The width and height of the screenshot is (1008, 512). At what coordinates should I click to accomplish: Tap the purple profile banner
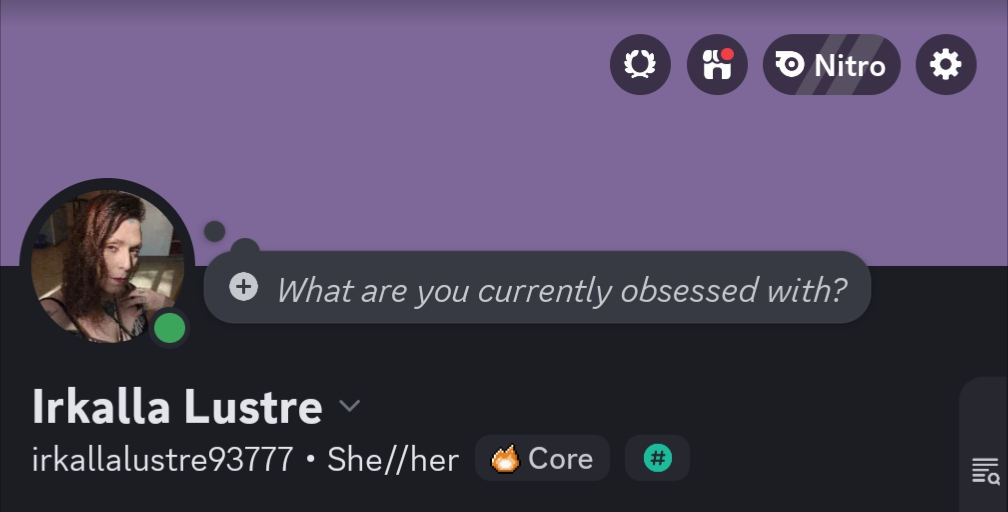pyautogui.click(x=400, y=130)
